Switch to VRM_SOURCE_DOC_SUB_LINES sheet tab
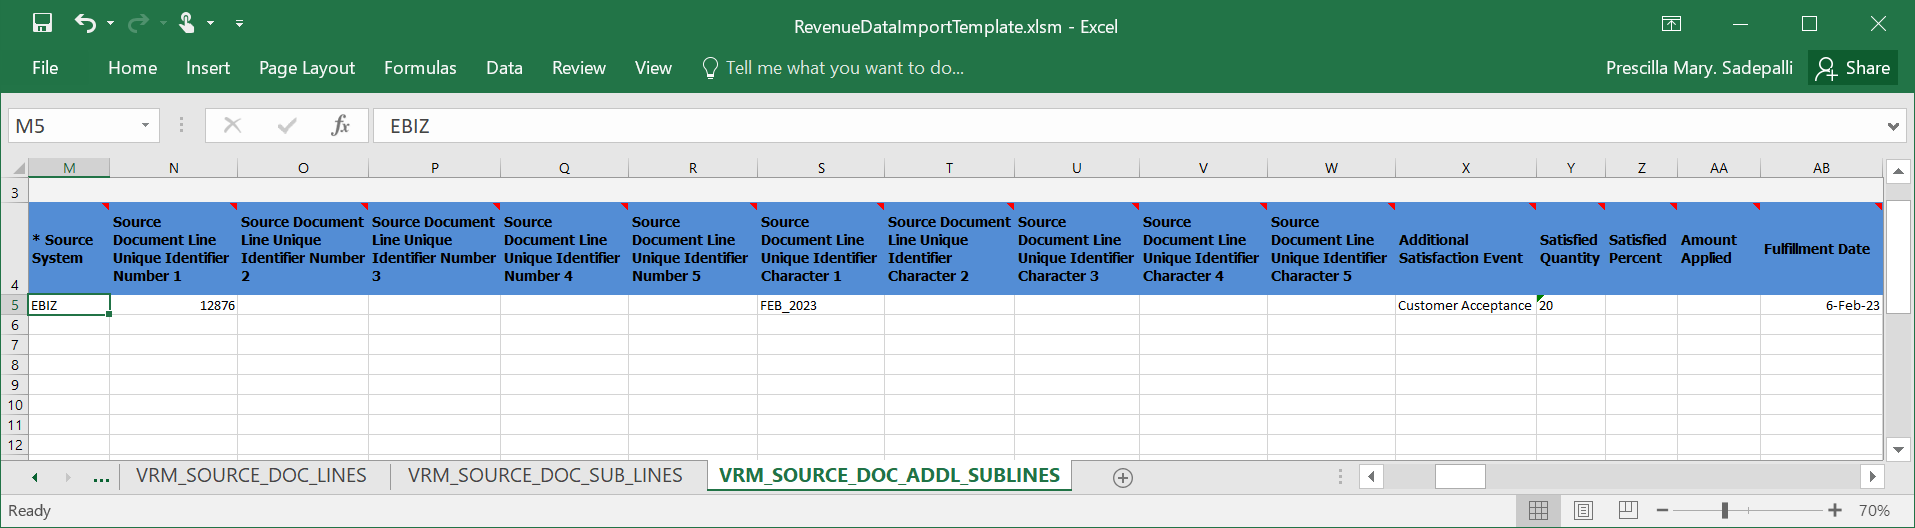The height and width of the screenshot is (528, 1915). 545,476
